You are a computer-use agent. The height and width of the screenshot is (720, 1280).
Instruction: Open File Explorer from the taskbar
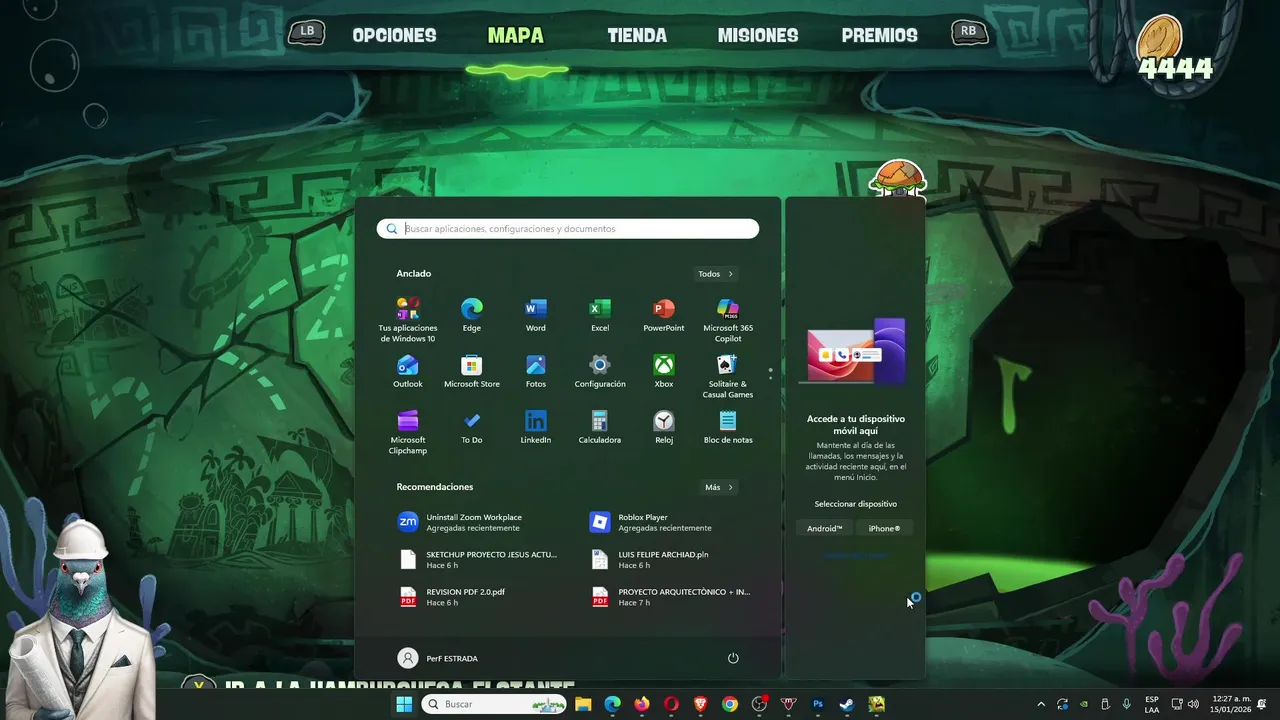click(x=583, y=704)
